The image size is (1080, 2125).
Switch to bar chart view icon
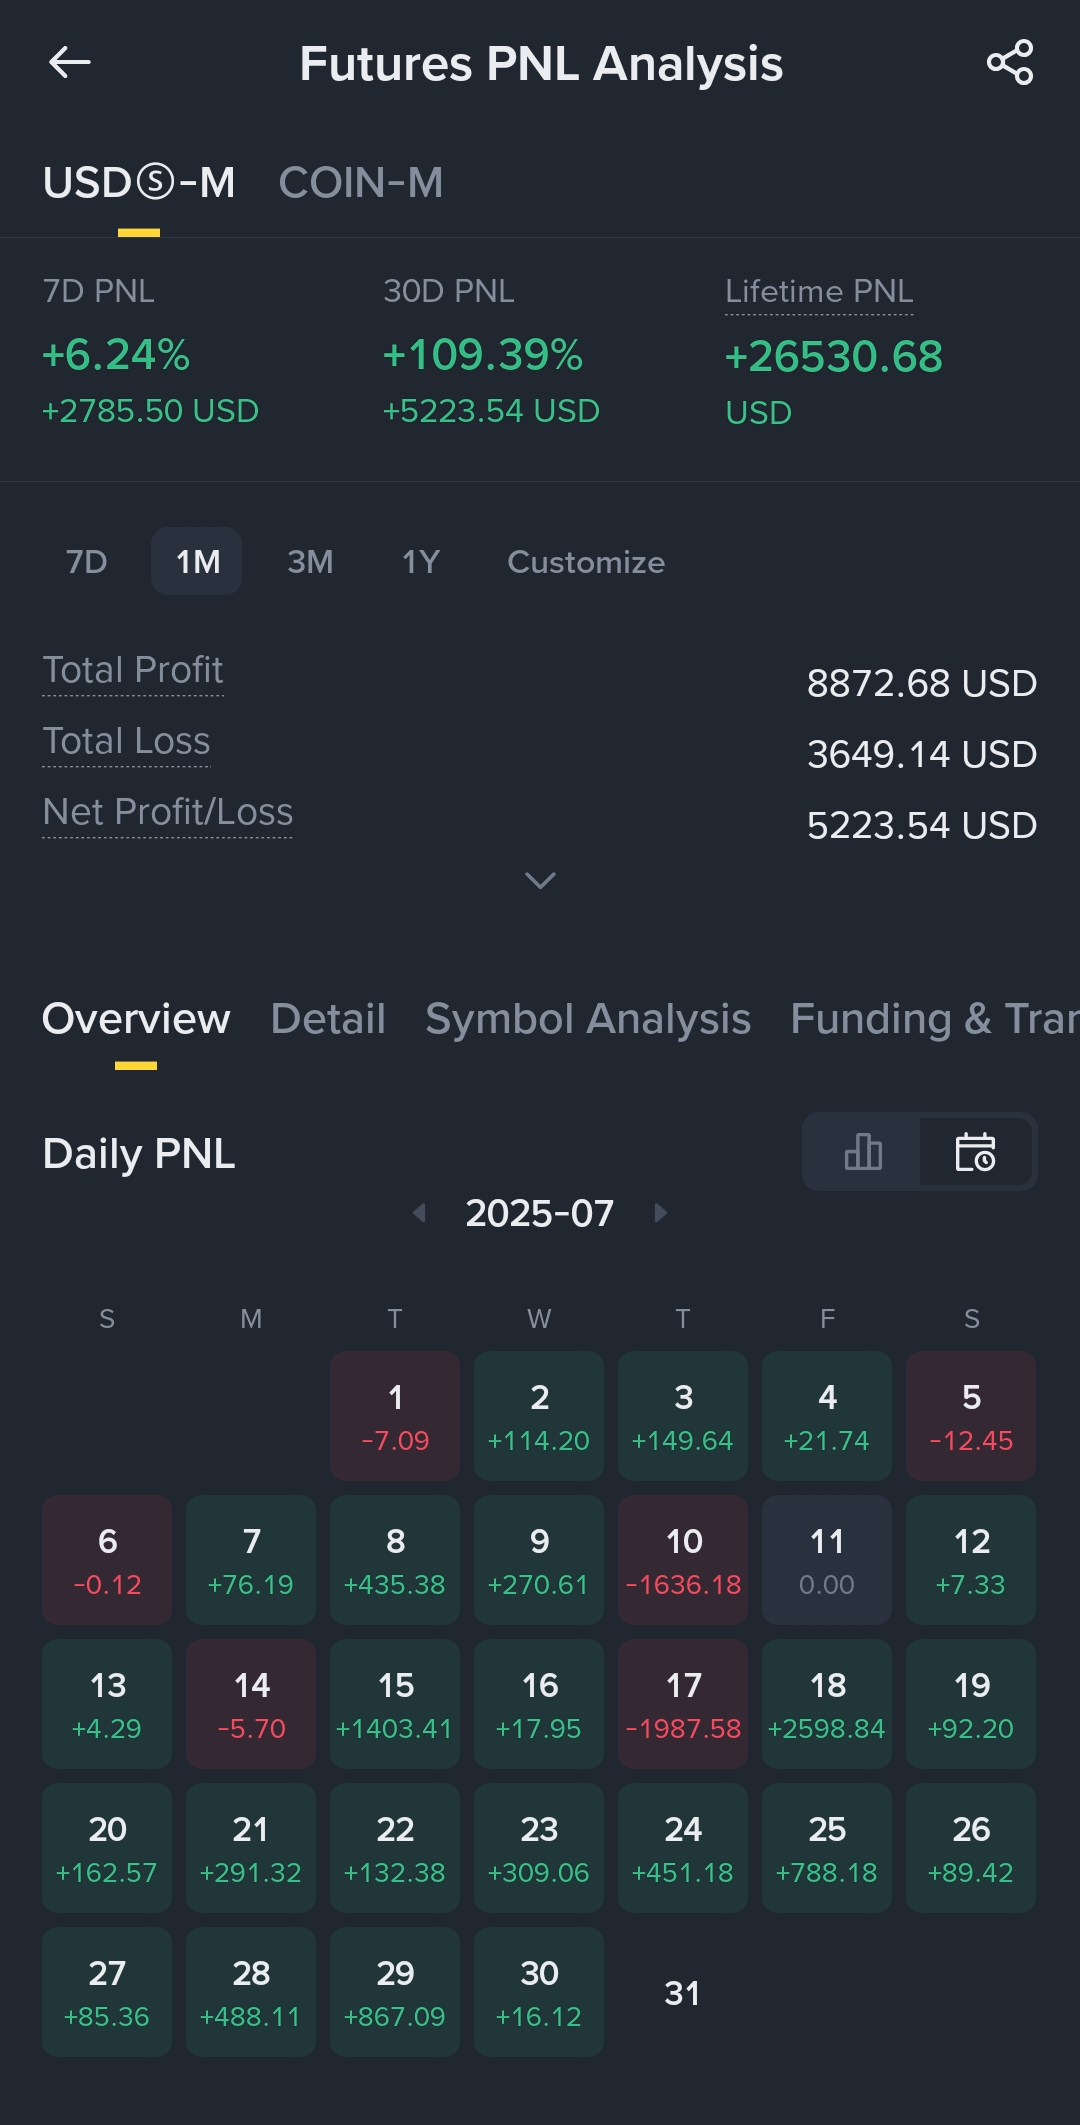click(863, 1152)
